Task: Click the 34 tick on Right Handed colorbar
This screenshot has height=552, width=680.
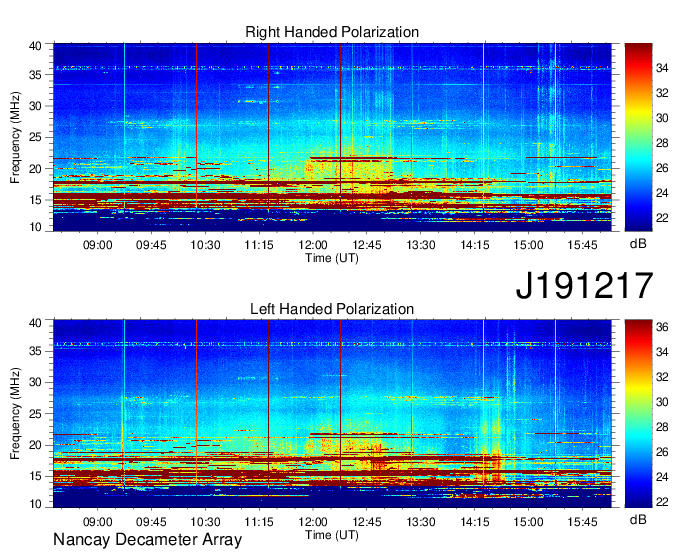Action: click(x=662, y=68)
